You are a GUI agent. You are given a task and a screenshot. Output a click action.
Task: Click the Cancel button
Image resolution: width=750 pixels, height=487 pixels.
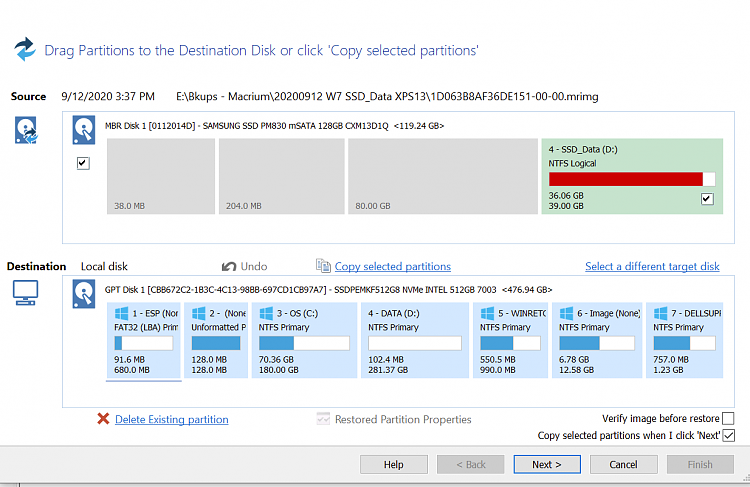(623, 465)
